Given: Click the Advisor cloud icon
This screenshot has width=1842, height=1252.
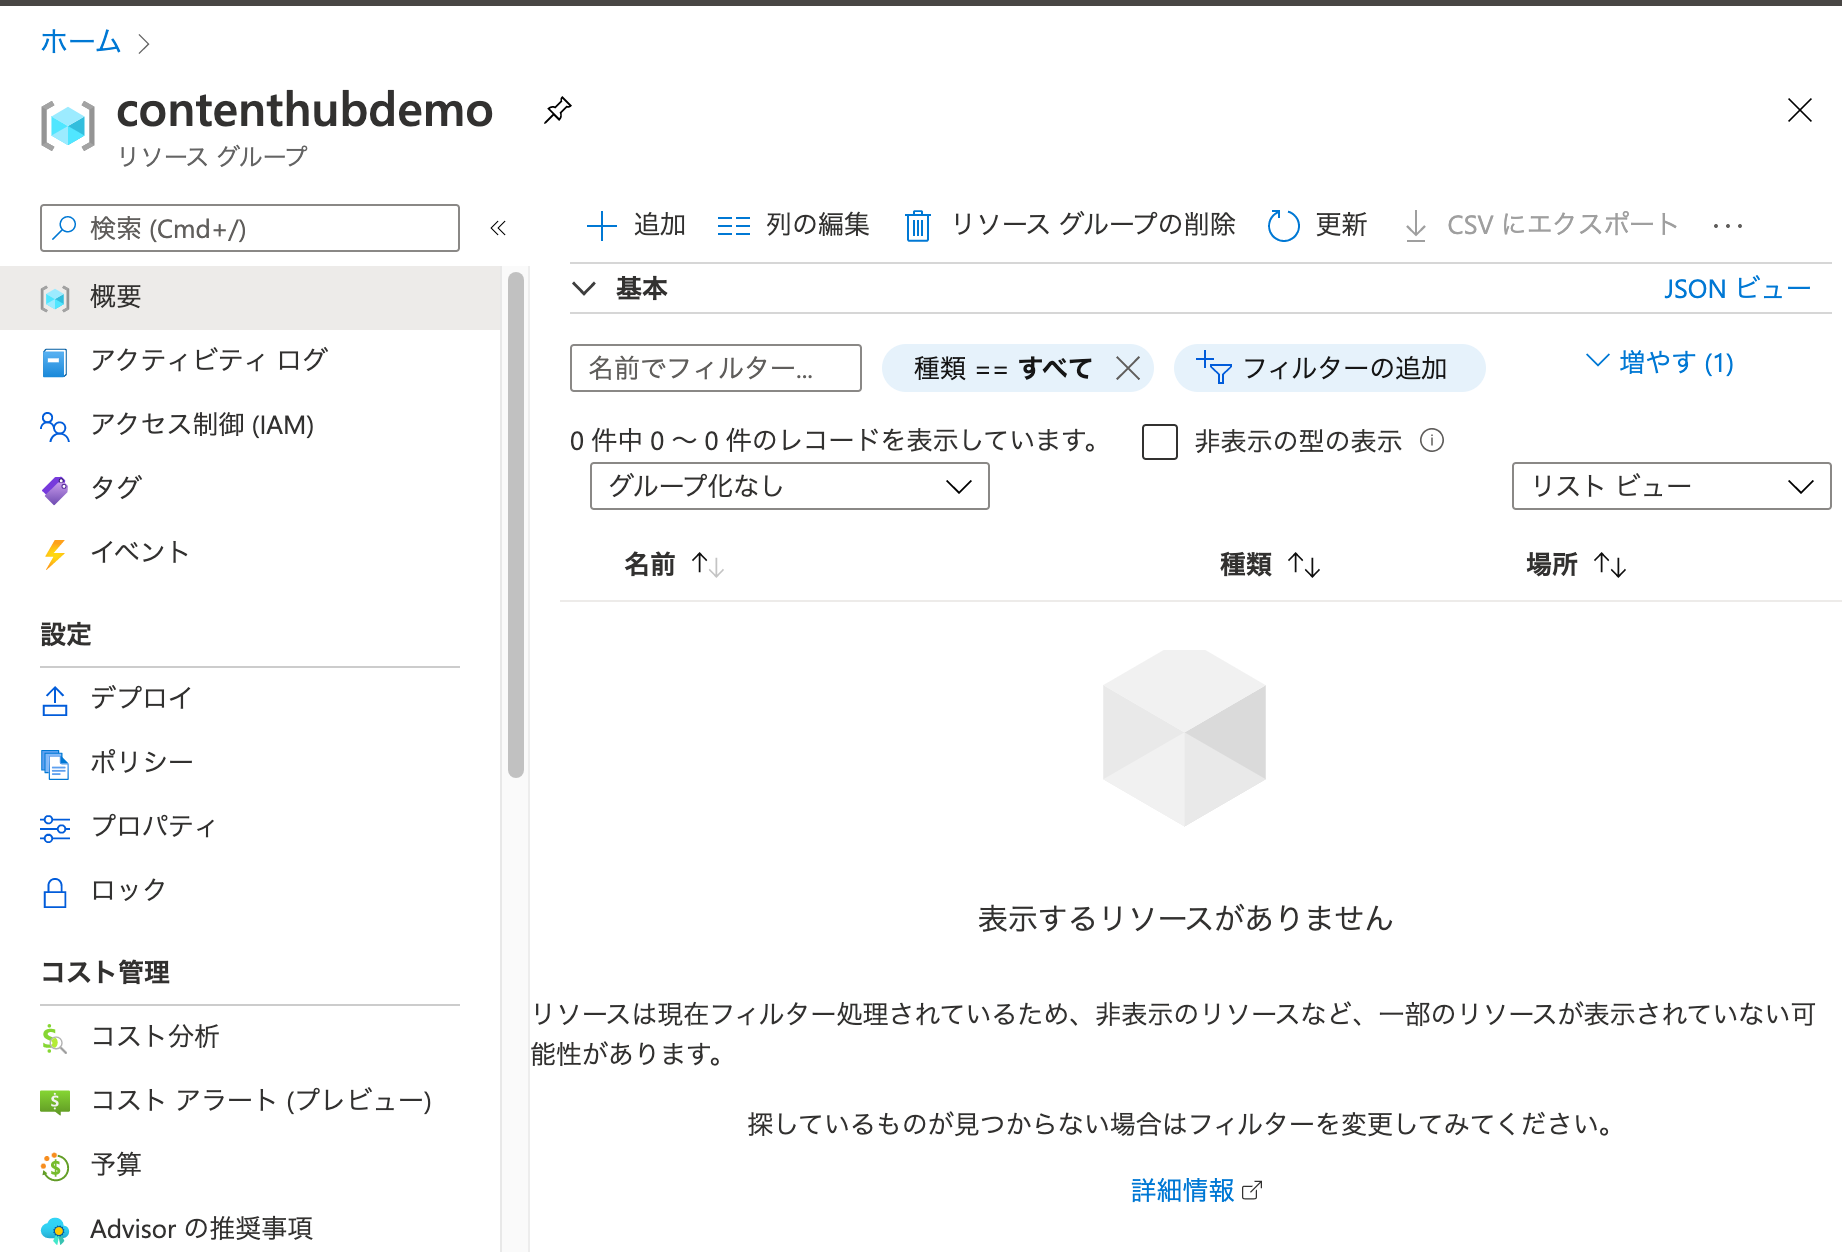Looking at the screenshot, I should [55, 1230].
